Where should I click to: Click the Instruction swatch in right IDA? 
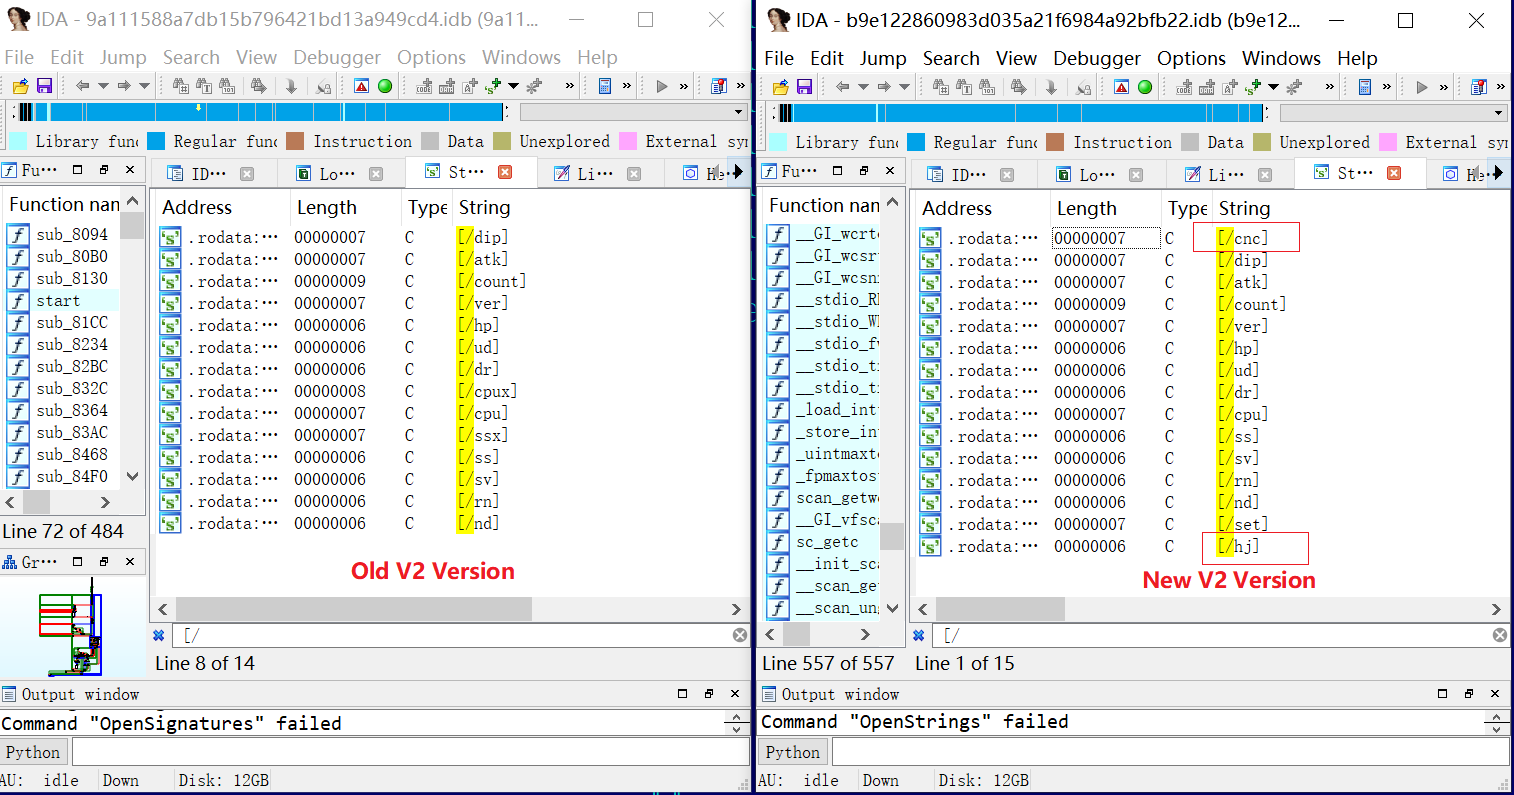1055,142
